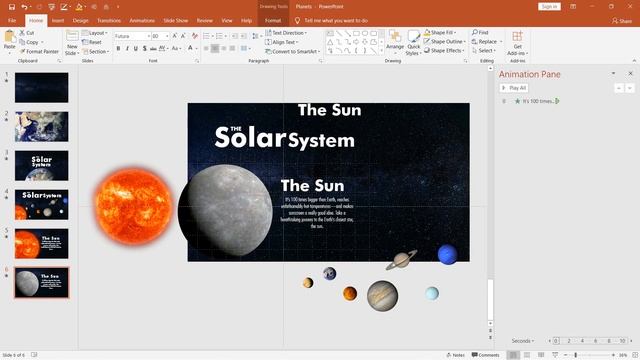Center the text

(215, 49)
